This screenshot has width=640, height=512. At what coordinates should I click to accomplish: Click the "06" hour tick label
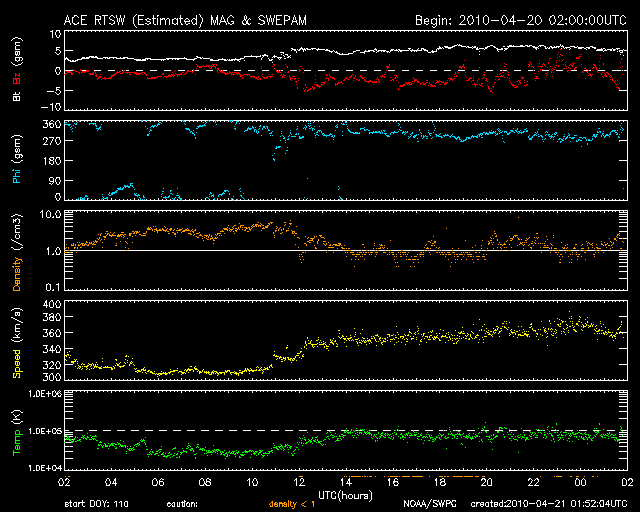pos(158,482)
